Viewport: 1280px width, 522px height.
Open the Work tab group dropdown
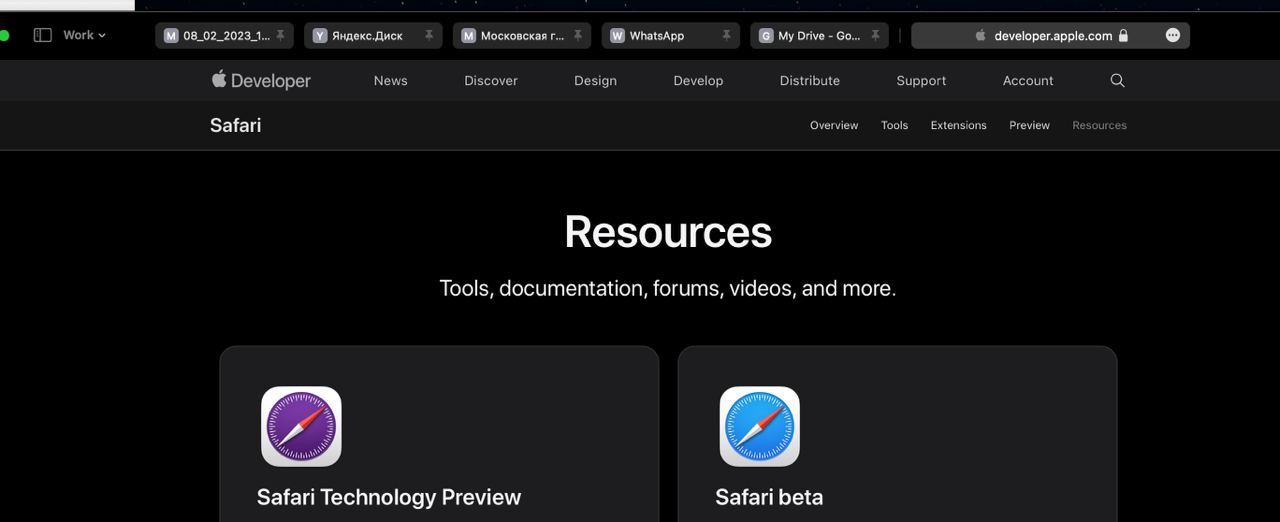84,35
